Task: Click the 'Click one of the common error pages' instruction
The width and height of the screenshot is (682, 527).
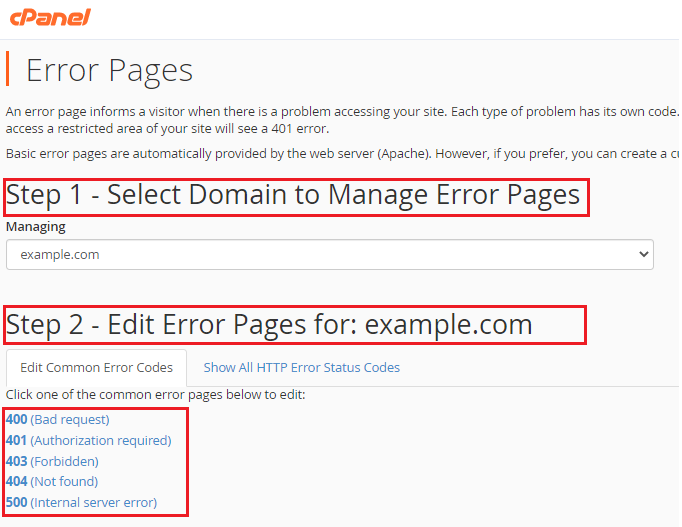Action: pos(156,395)
